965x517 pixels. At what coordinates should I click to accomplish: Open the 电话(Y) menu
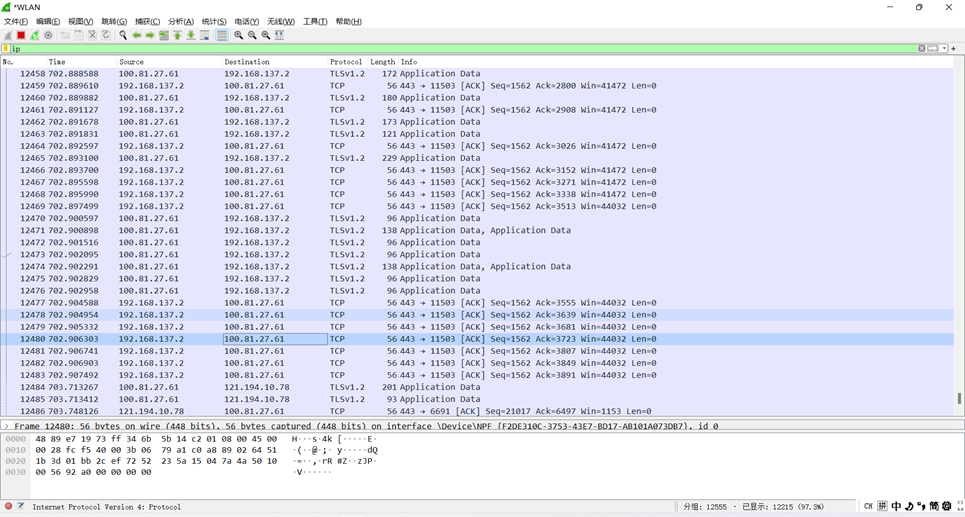click(247, 22)
